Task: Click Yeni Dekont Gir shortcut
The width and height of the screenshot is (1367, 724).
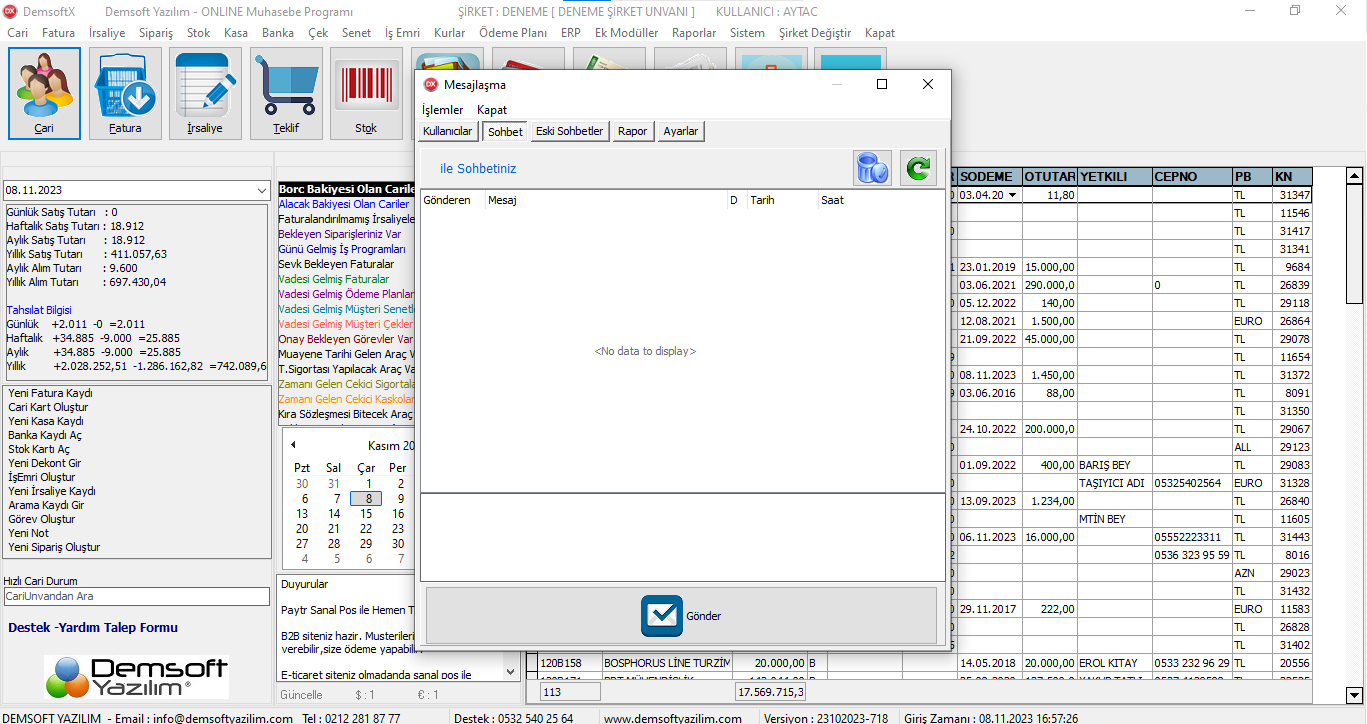Action: (x=45, y=463)
